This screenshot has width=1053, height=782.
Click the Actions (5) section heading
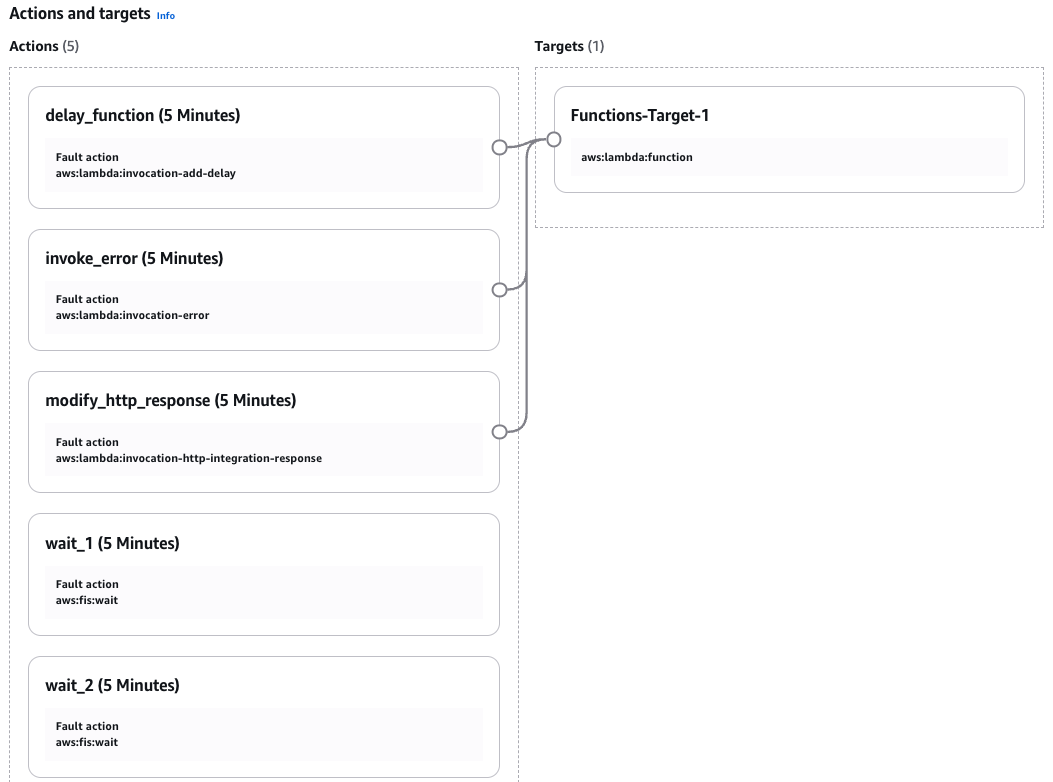(x=43, y=46)
